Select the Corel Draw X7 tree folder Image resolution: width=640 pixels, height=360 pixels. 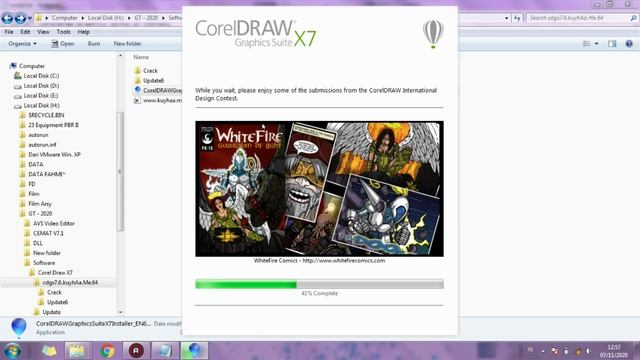(55, 273)
